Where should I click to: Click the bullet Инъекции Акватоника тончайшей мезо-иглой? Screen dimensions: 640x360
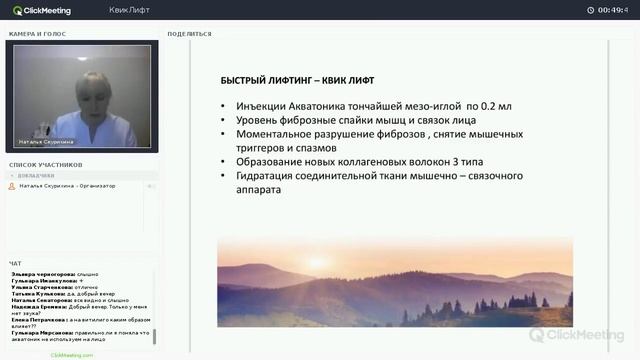pyautogui.click(x=373, y=106)
